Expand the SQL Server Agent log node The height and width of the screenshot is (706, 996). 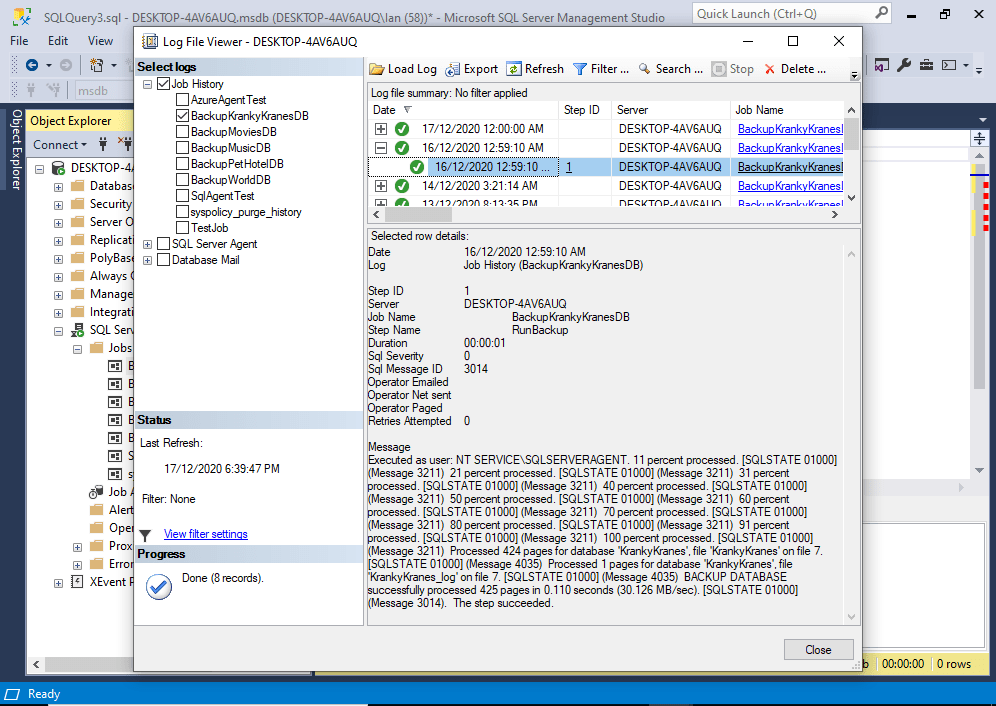pos(147,244)
